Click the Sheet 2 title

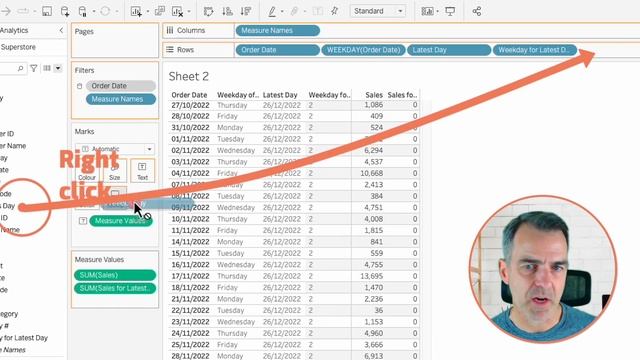(x=189, y=76)
